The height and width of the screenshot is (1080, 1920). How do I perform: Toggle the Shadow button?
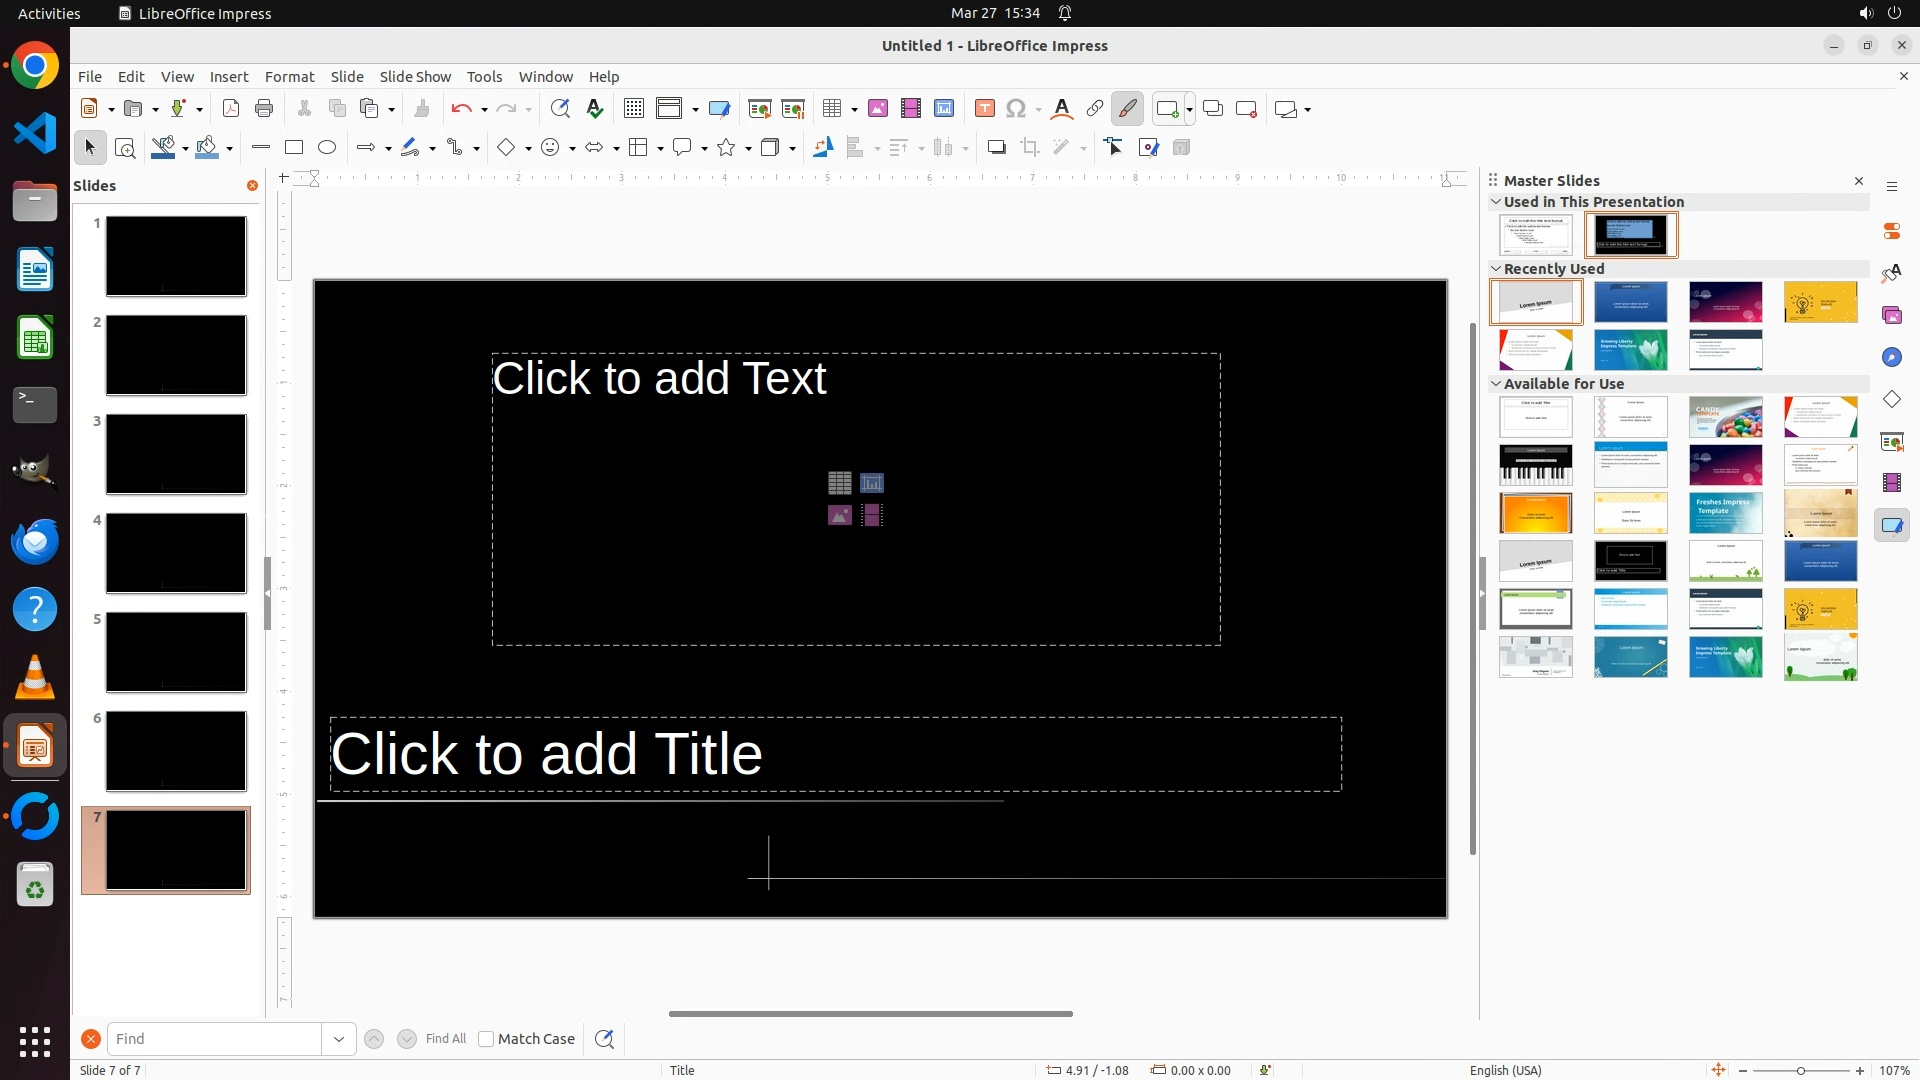996,148
